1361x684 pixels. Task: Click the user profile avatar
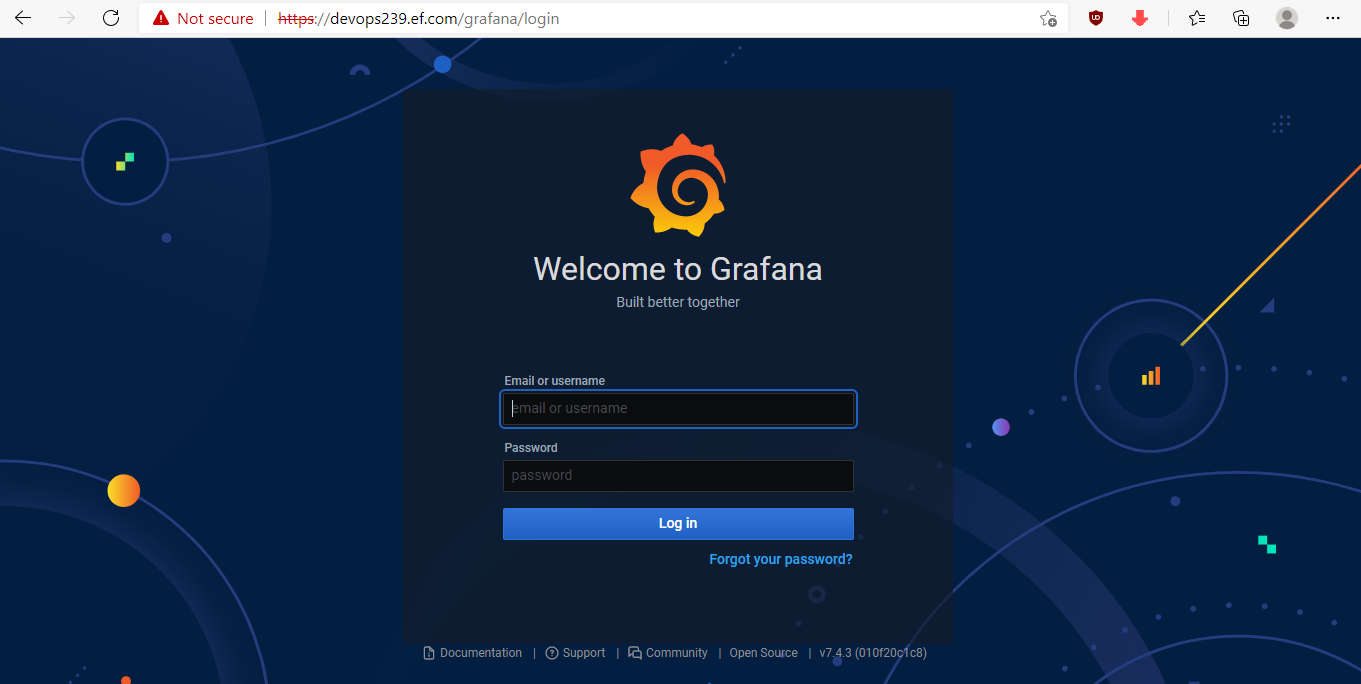[1287, 18]
